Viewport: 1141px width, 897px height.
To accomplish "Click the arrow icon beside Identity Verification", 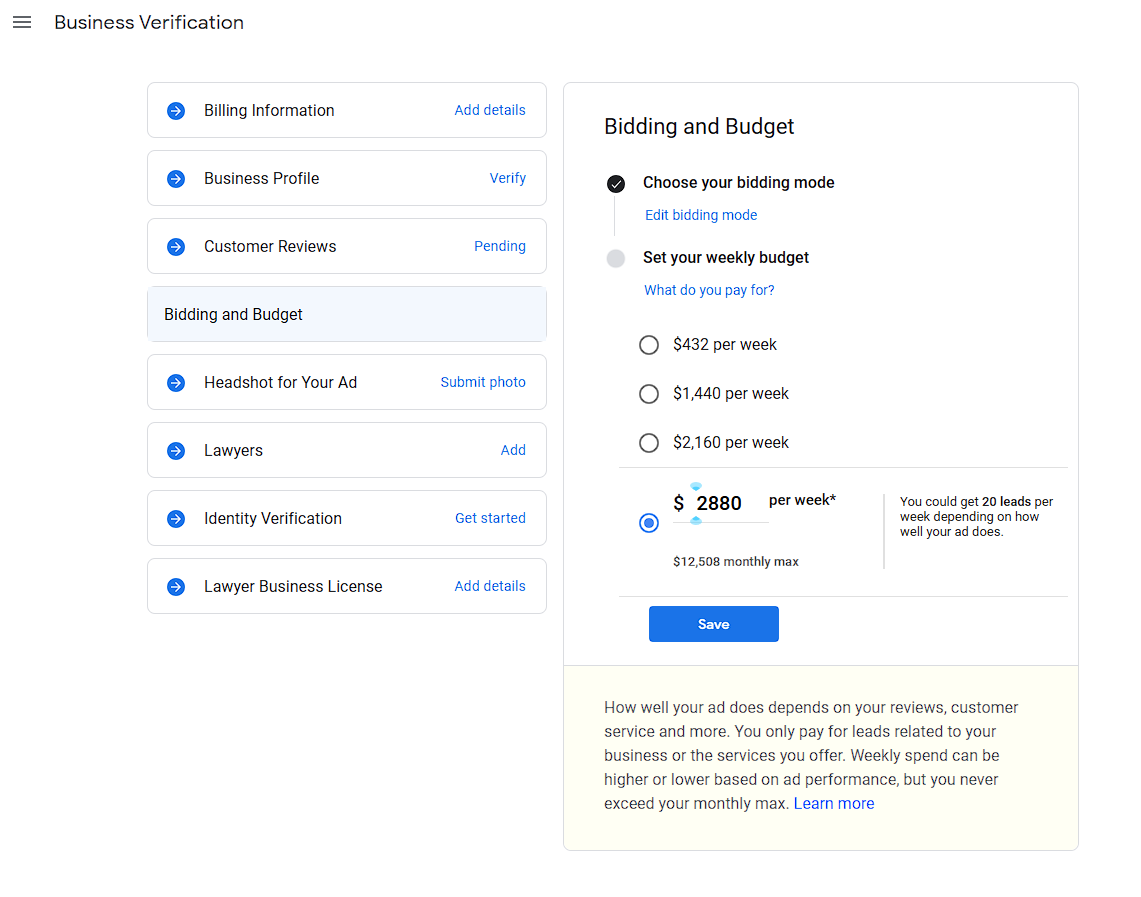I will pos(176,519).
